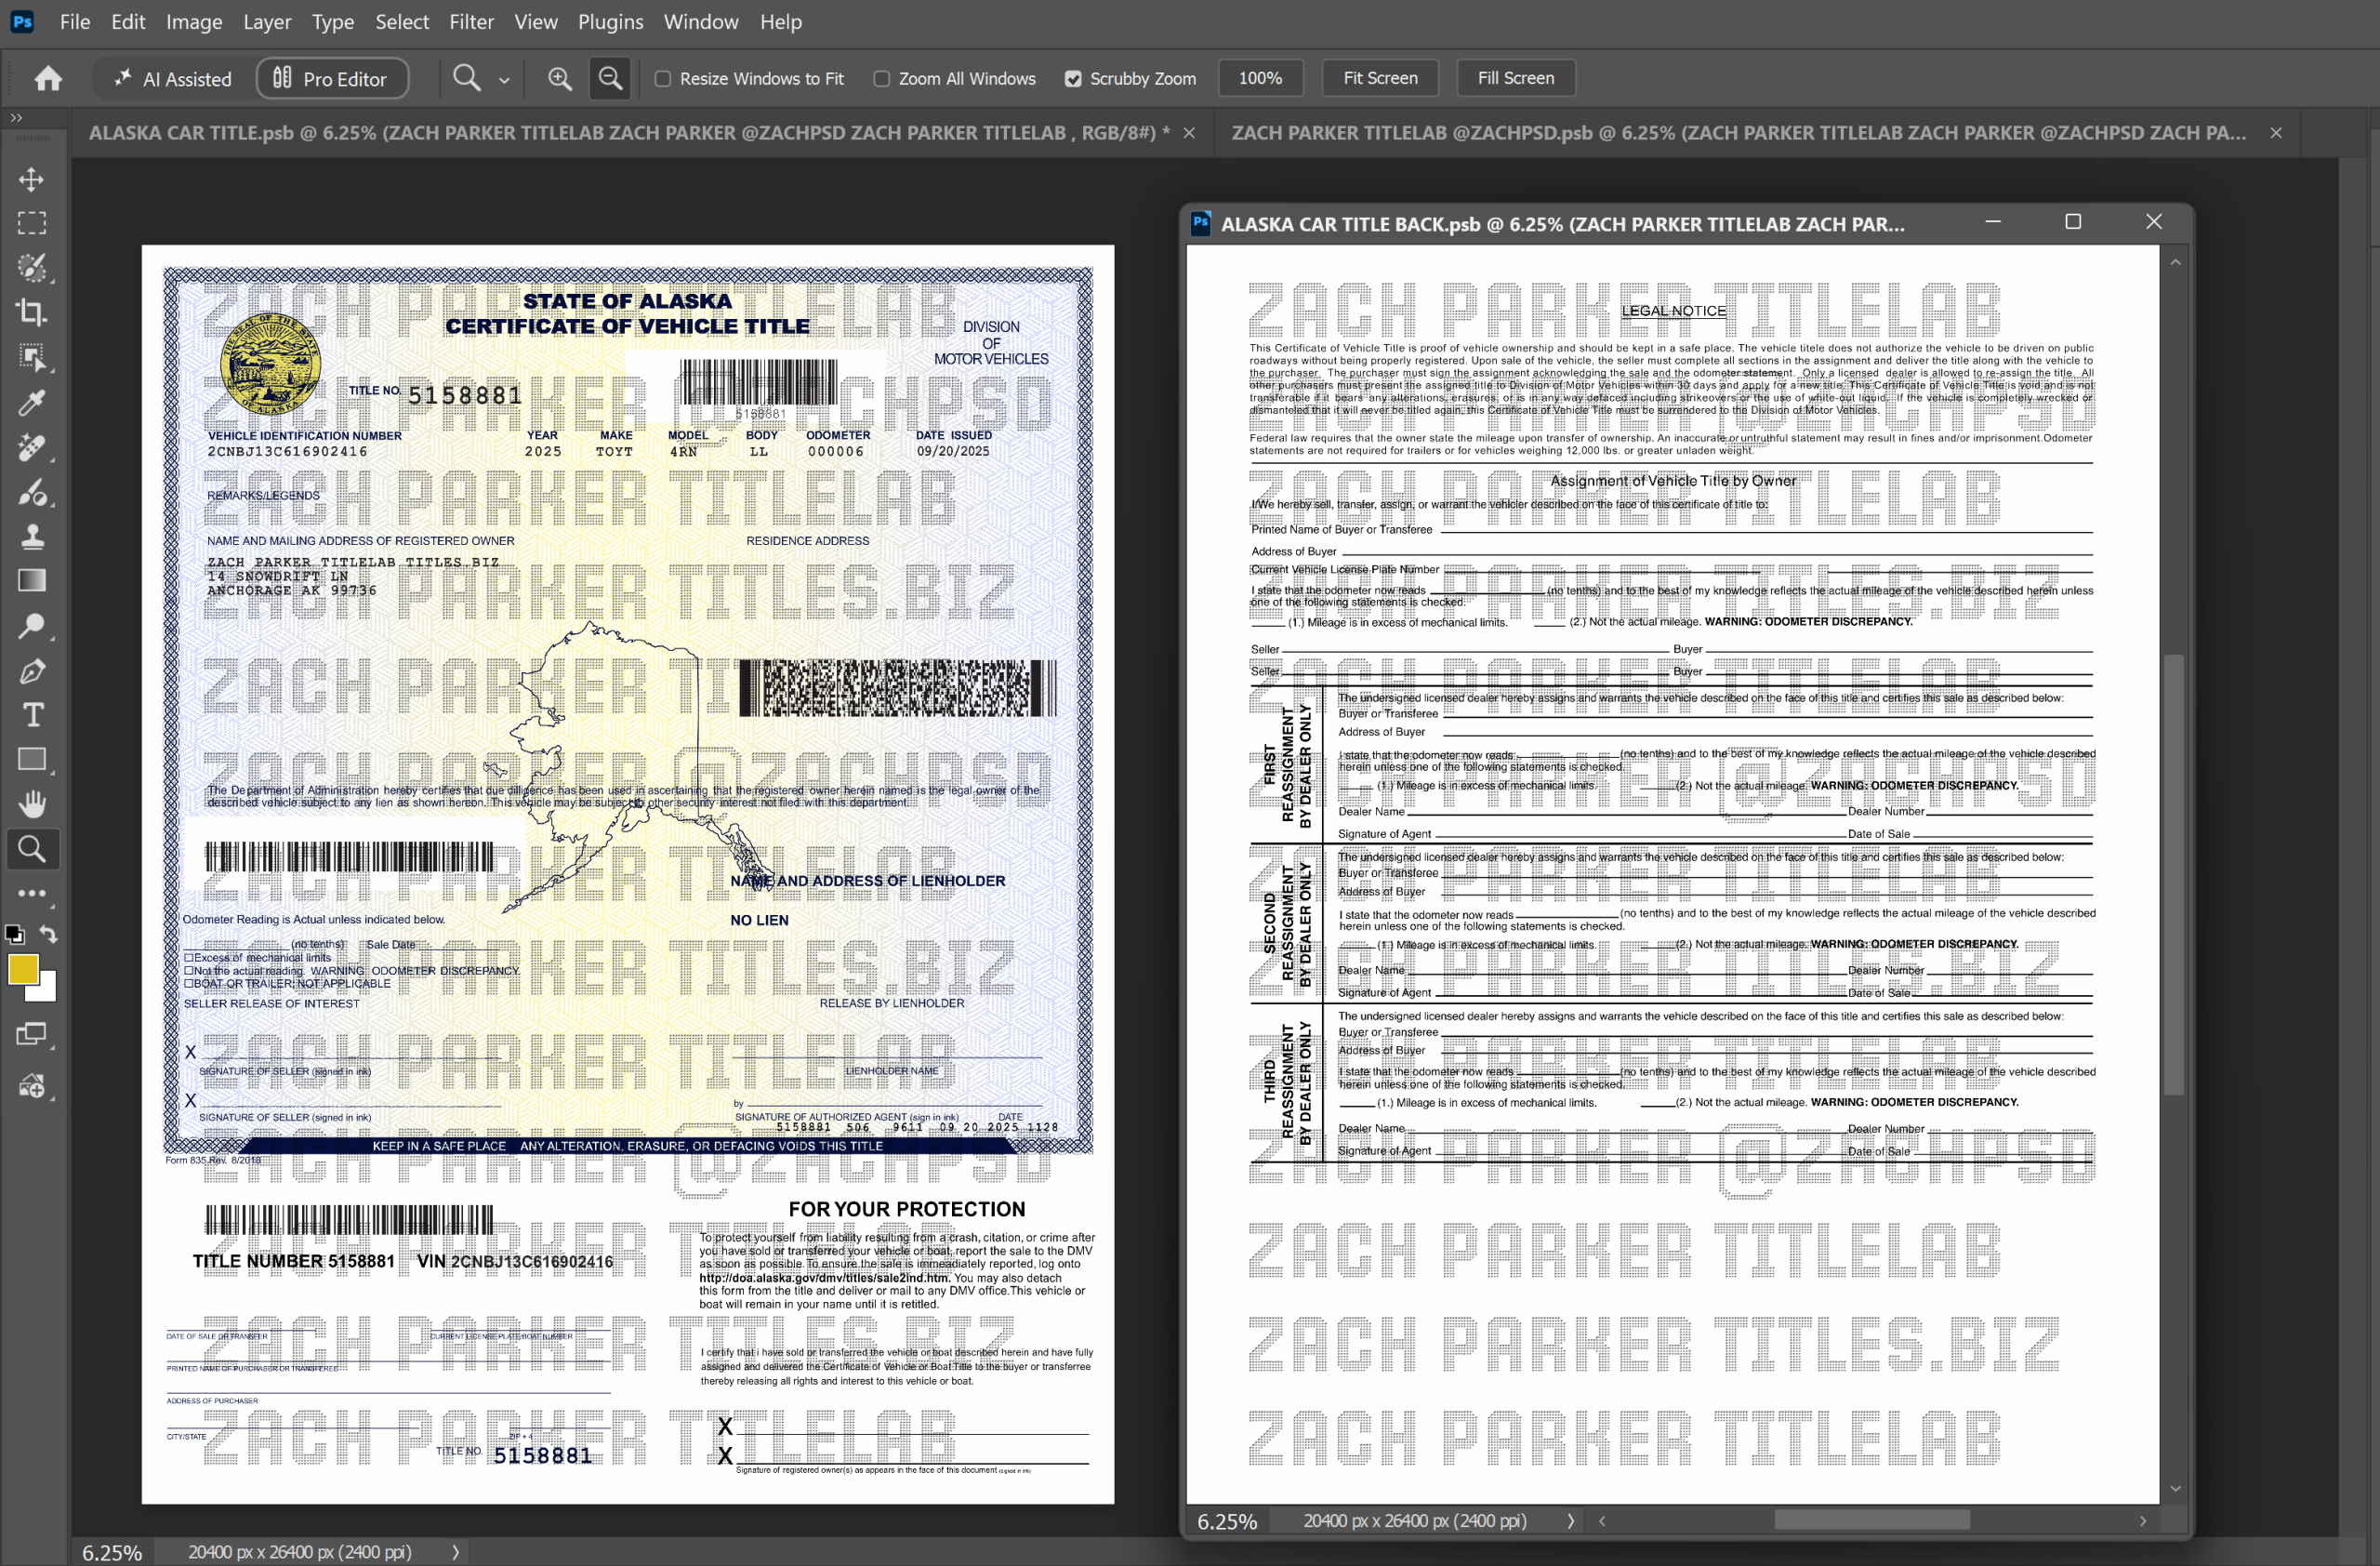Viewport: 2380px width, 1566px height.
Task: Select the Rectangle shape tool
Action: [x=32, y=760]
